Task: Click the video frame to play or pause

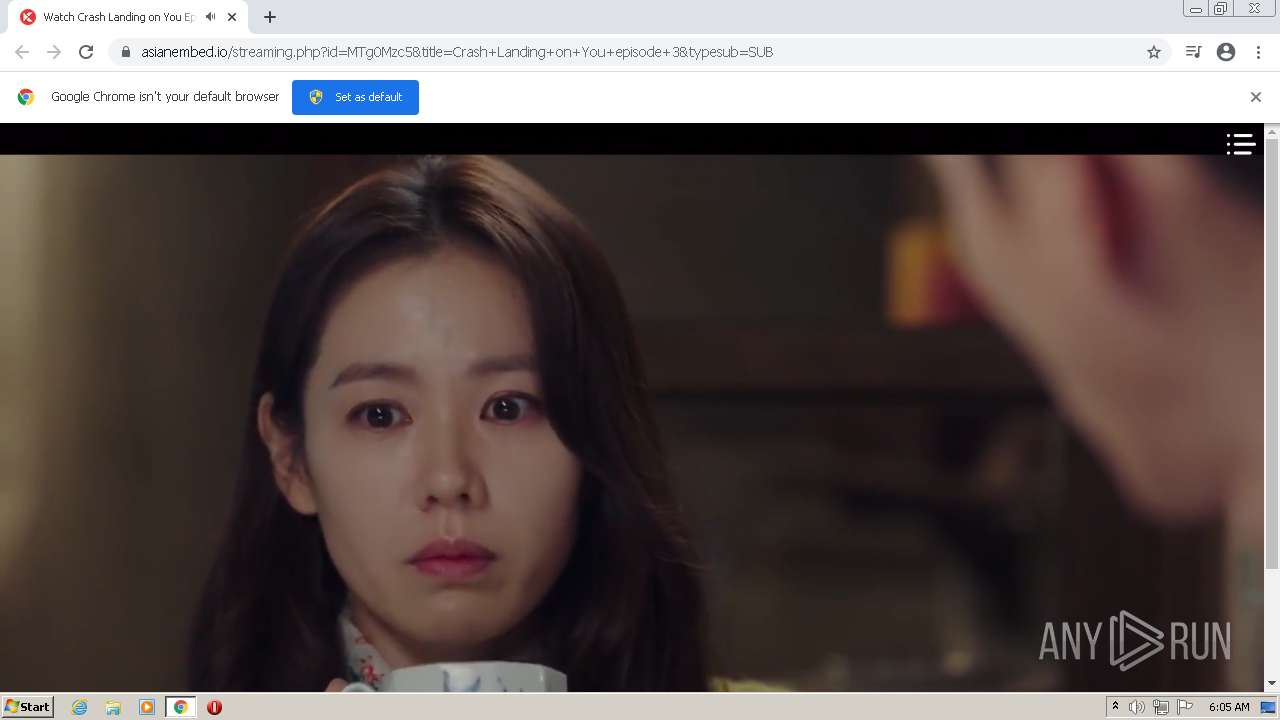Action: 632,422
